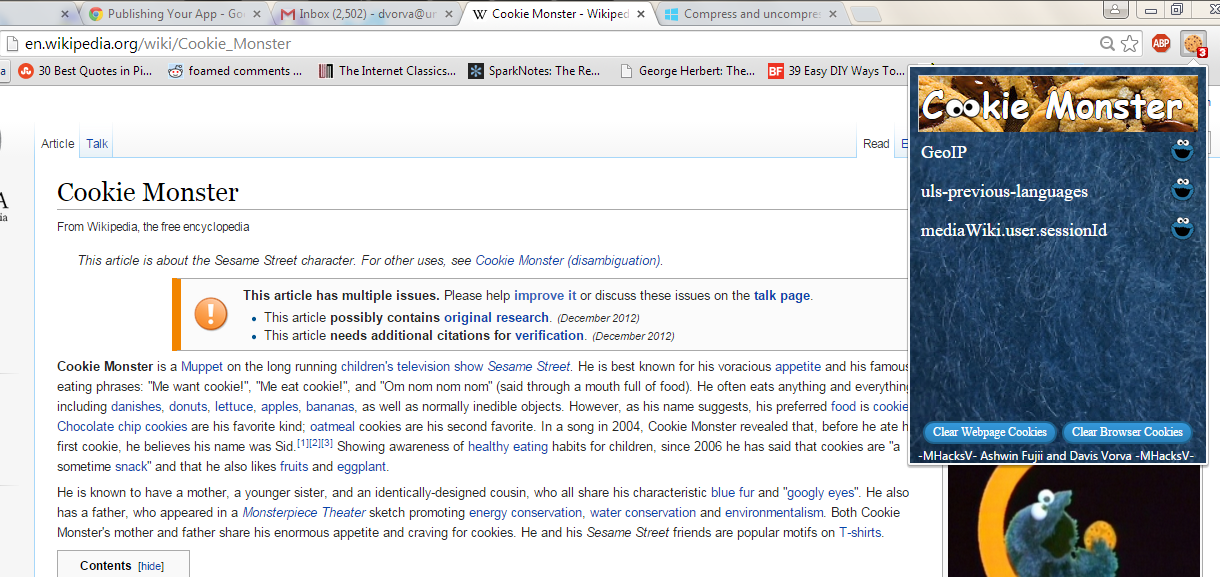Follow the T-shirts link
Viewport: 1220px width, 577px height.
861,532
